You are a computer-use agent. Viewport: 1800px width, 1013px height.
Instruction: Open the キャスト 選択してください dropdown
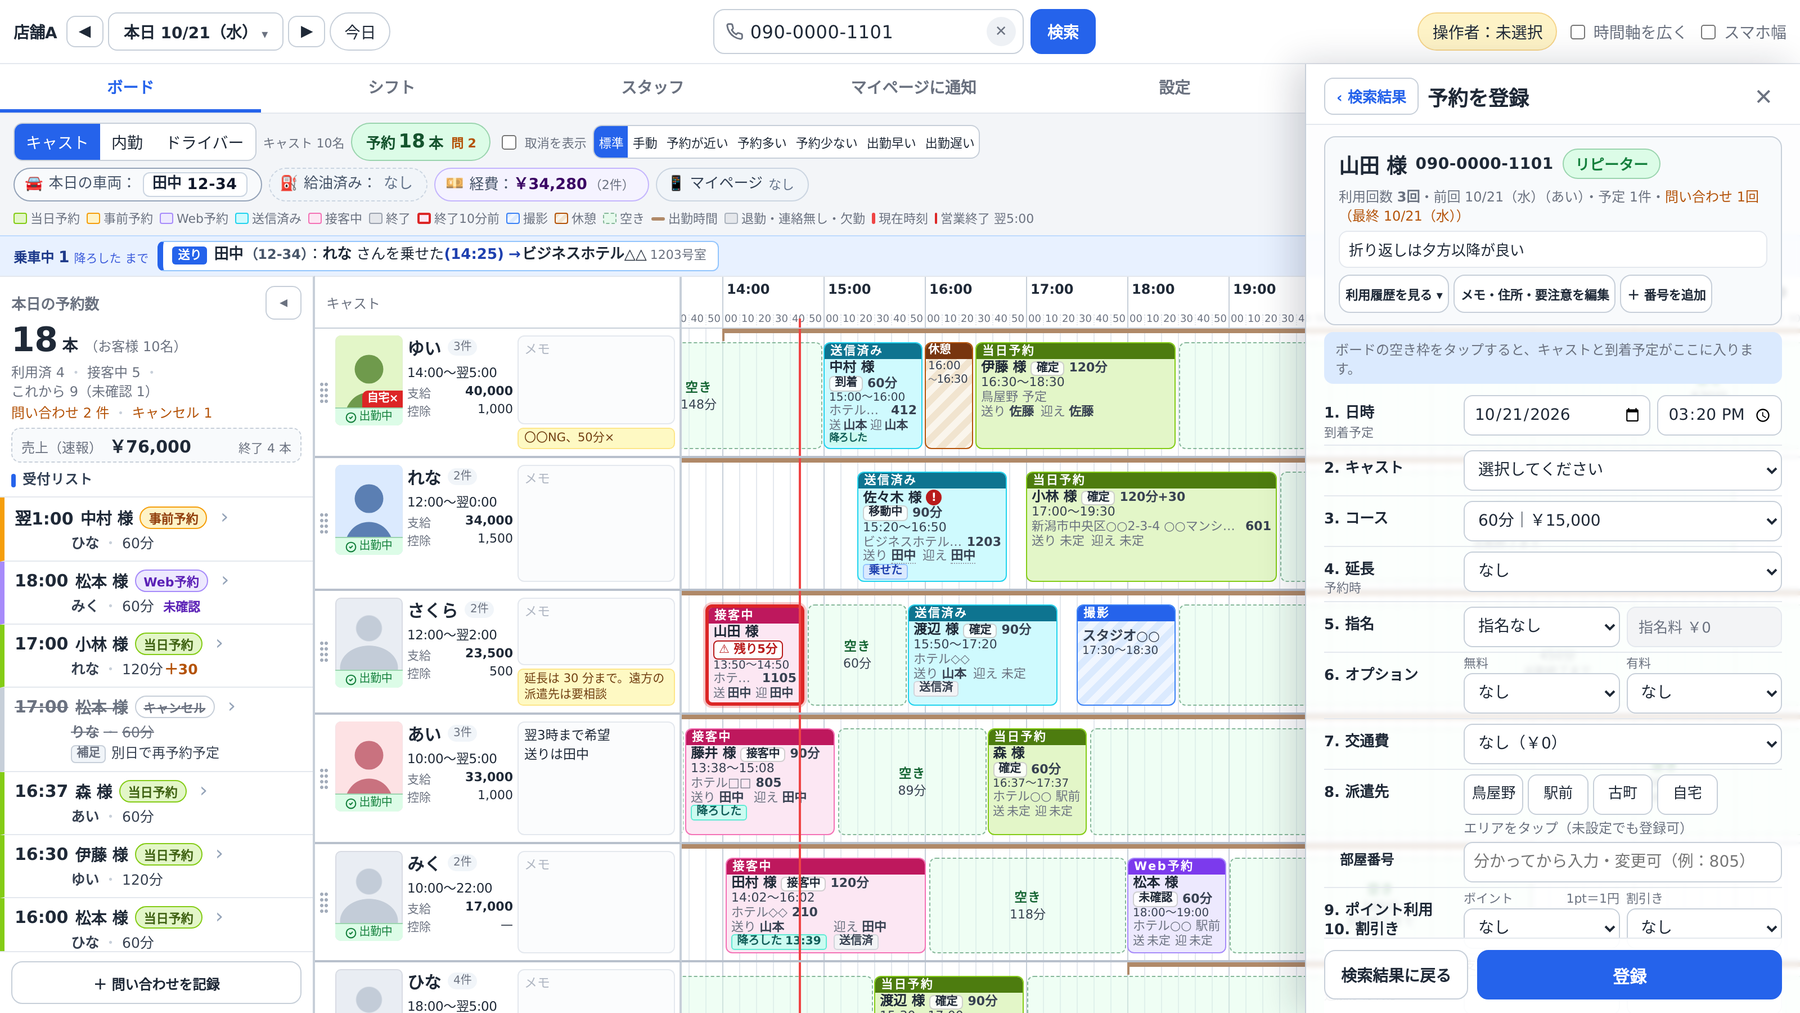click(1622, 469)
